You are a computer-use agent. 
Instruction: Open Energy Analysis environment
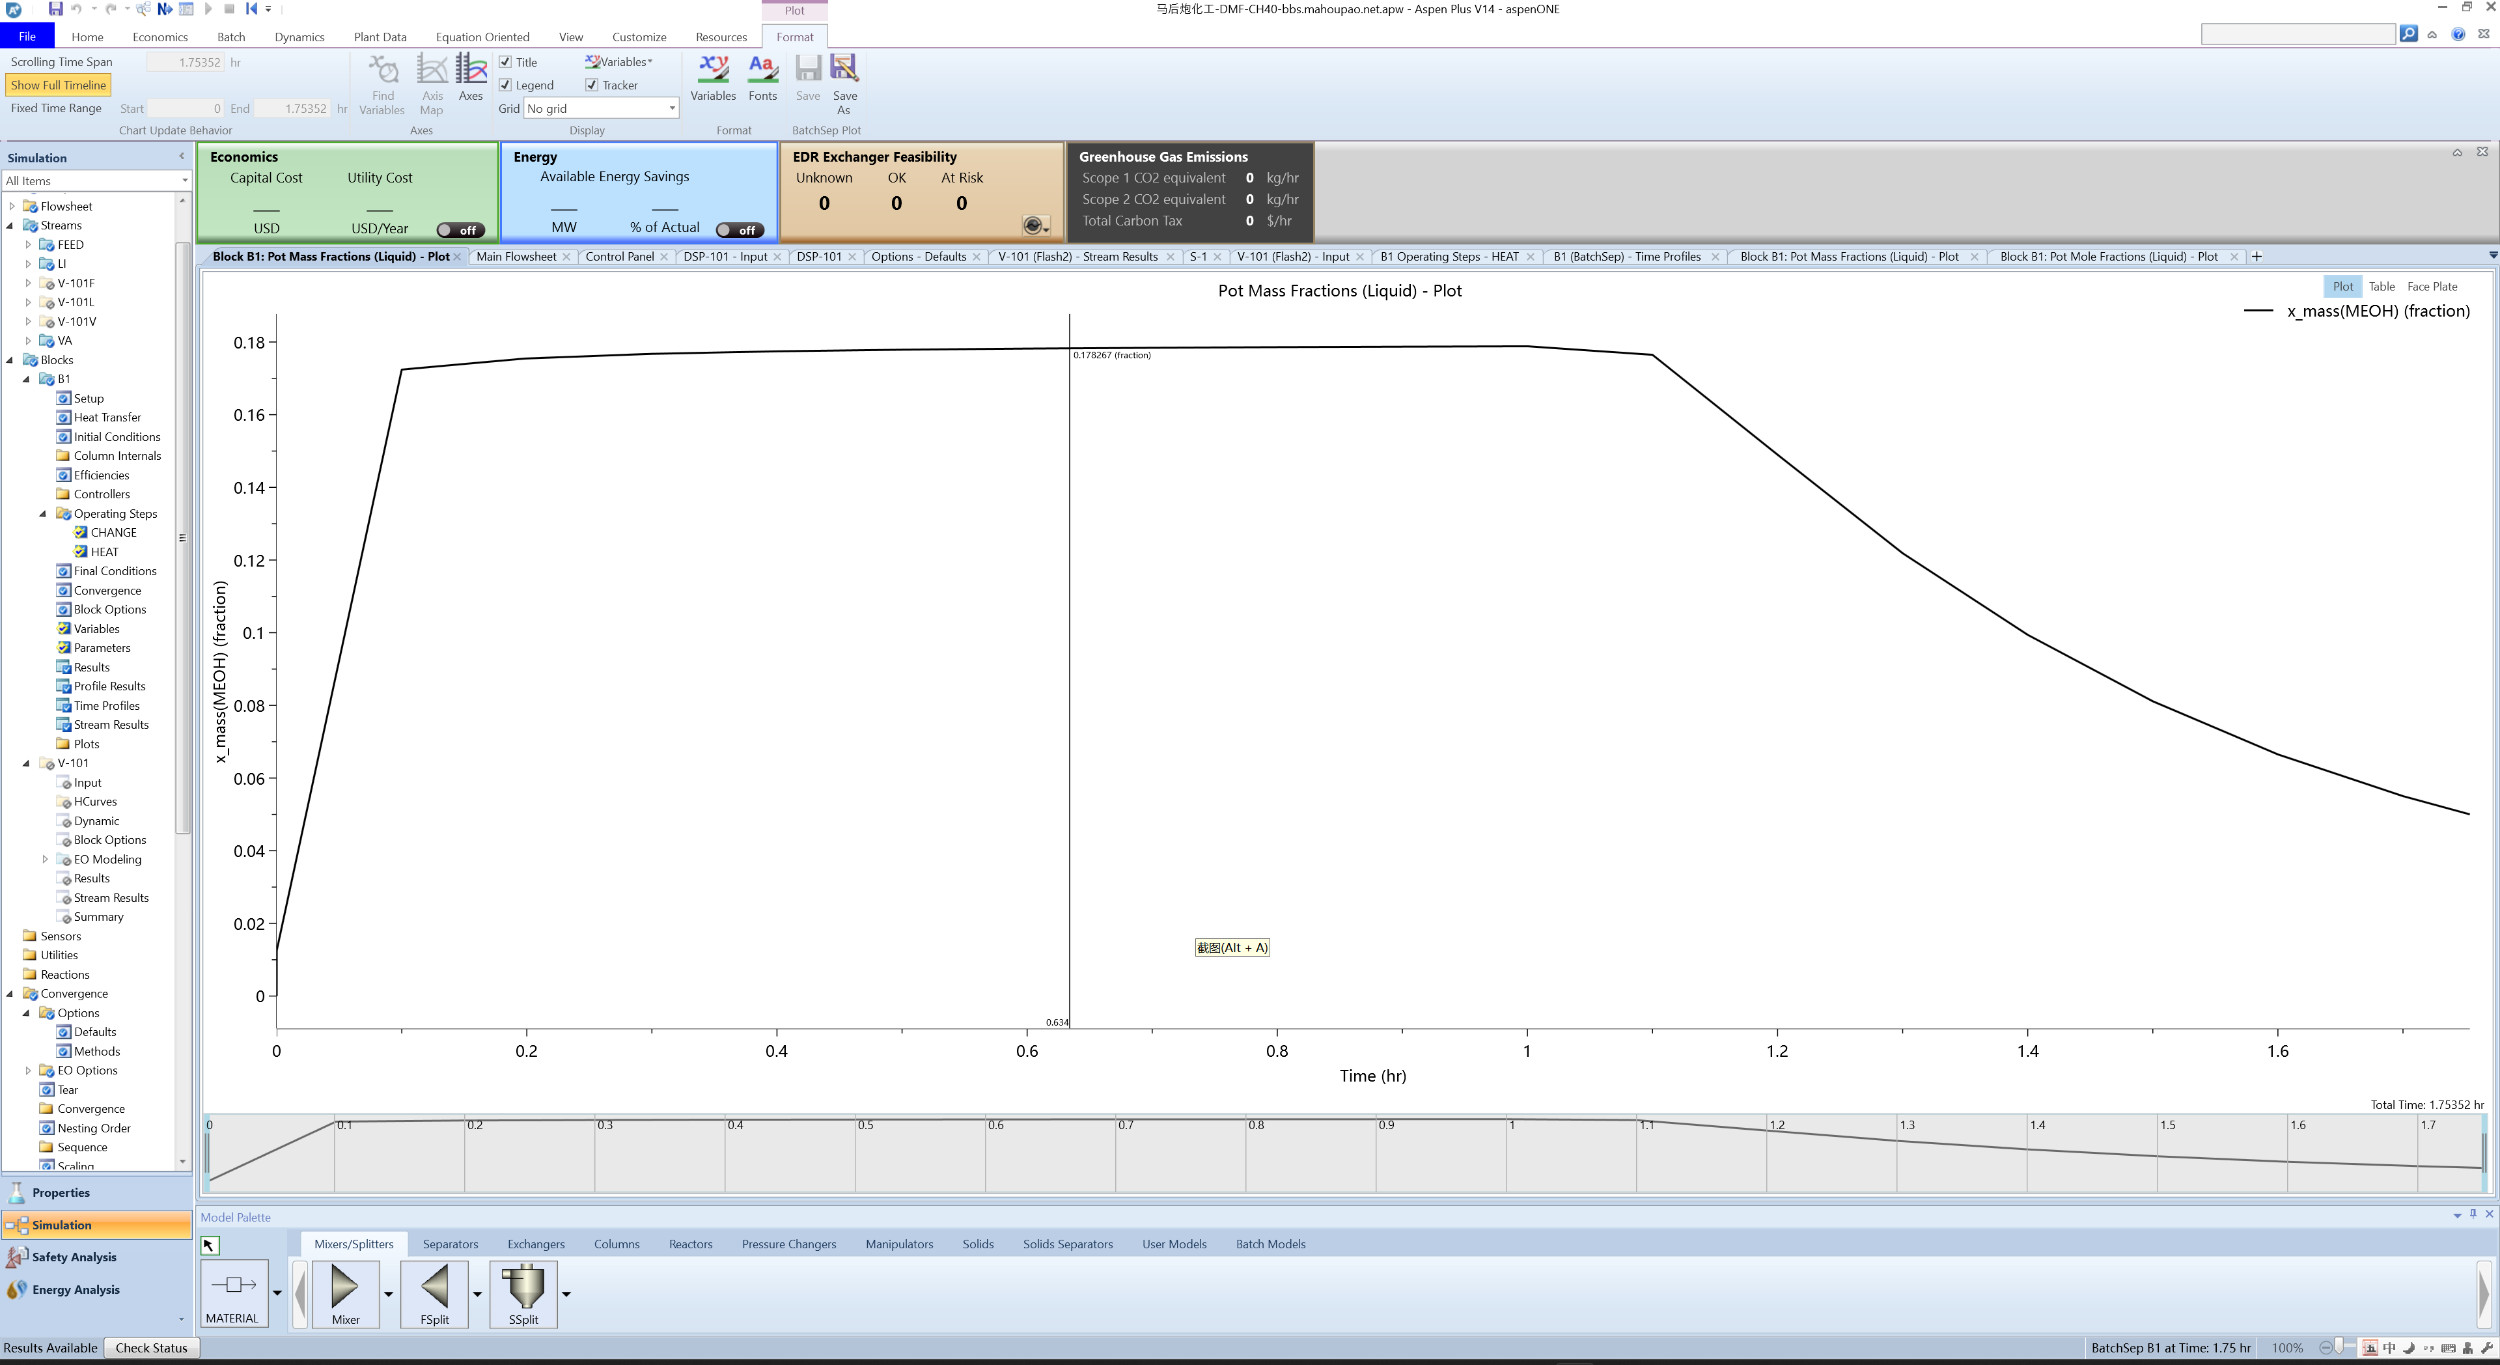tap(97, 1290)
